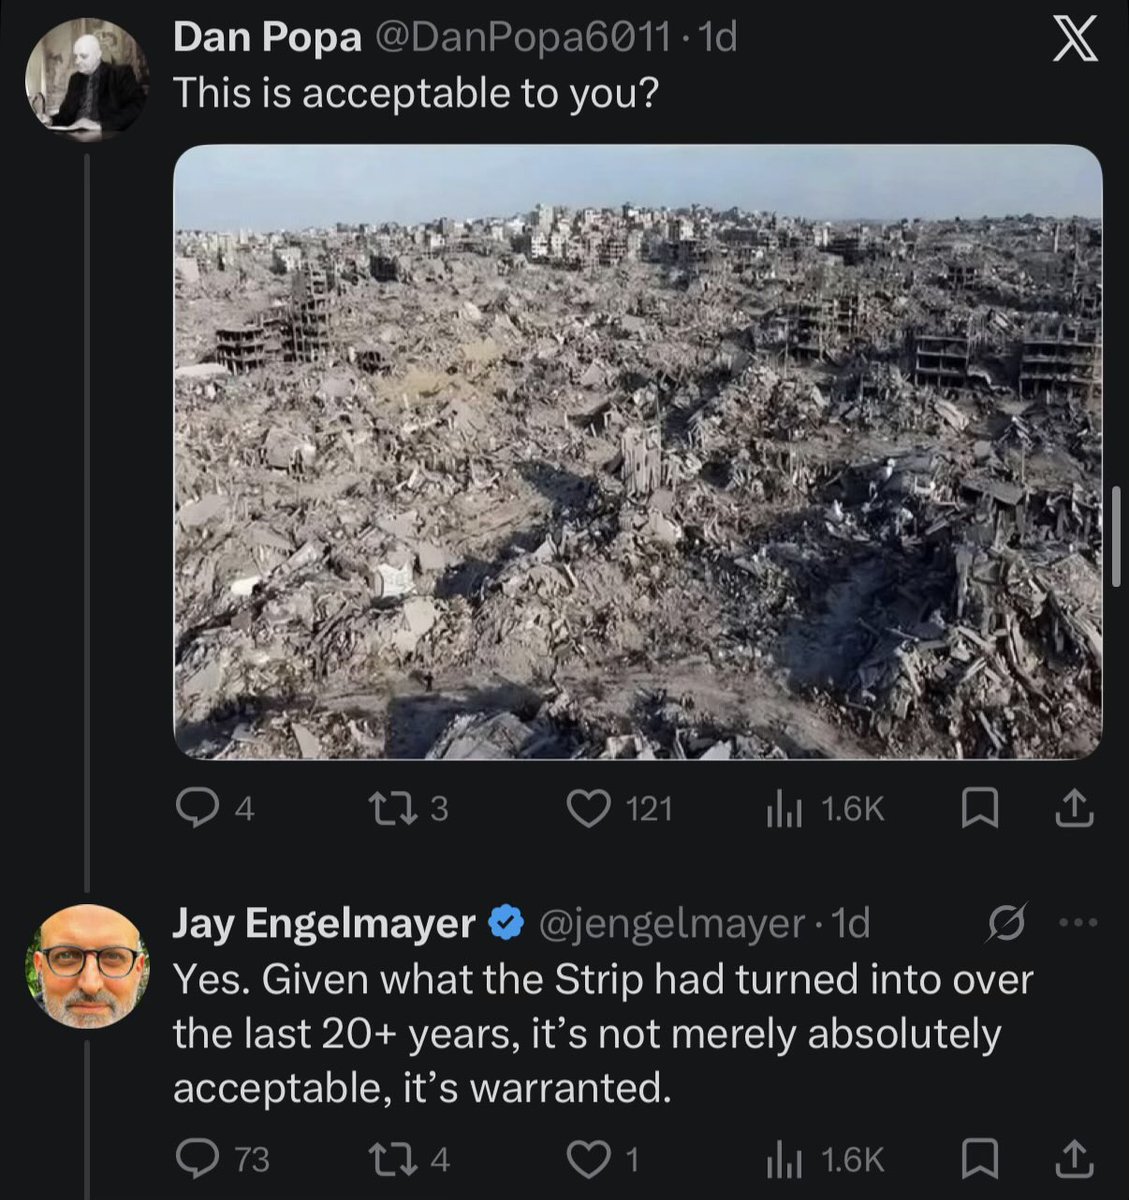Bookmark Jay Engelmayer's reply
This screenshot has width=1129, height=1200.
click(x=979, y=1159)
